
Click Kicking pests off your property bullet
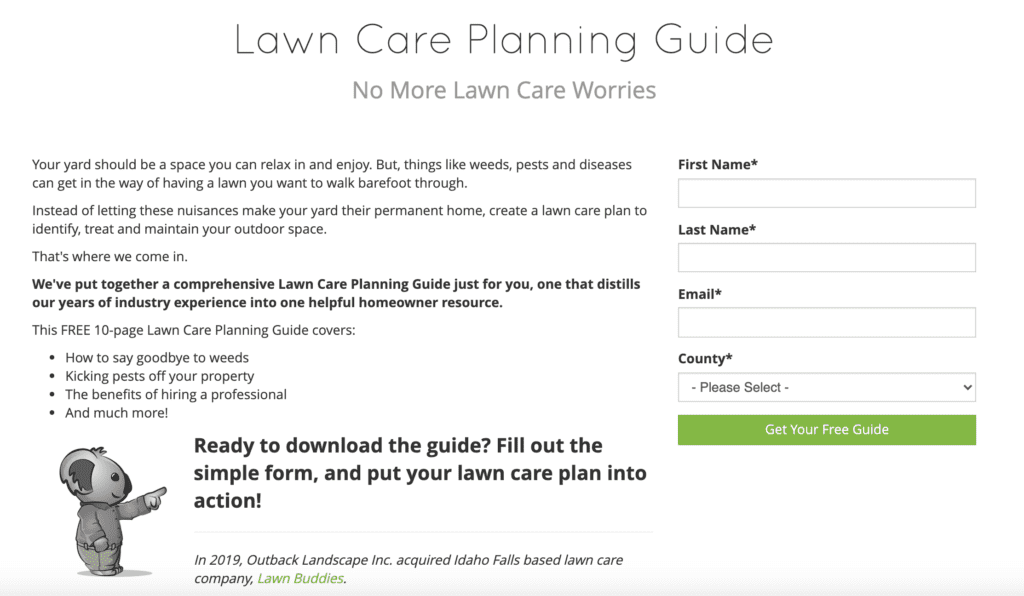[x=159, y=376]
